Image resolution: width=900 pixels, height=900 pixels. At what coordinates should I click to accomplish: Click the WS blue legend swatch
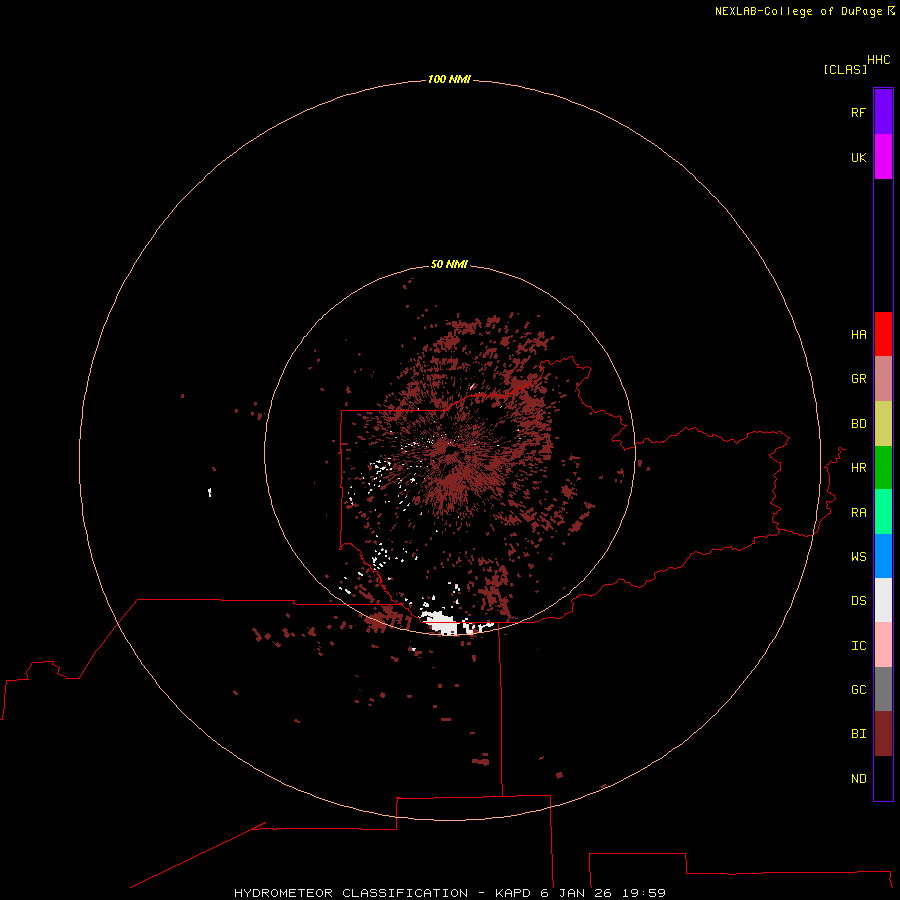click(883, 556)
